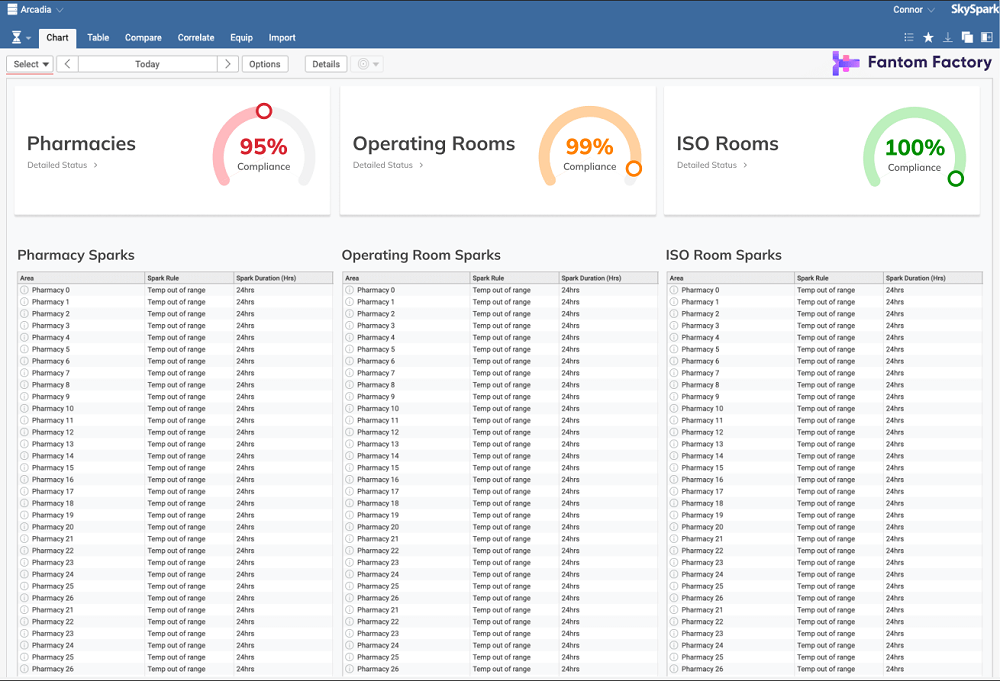Viewport: 1000px width, 681px height.
Task: Sort Pharmacy Sparks by Spark Rule header
Action: point(189,278)
